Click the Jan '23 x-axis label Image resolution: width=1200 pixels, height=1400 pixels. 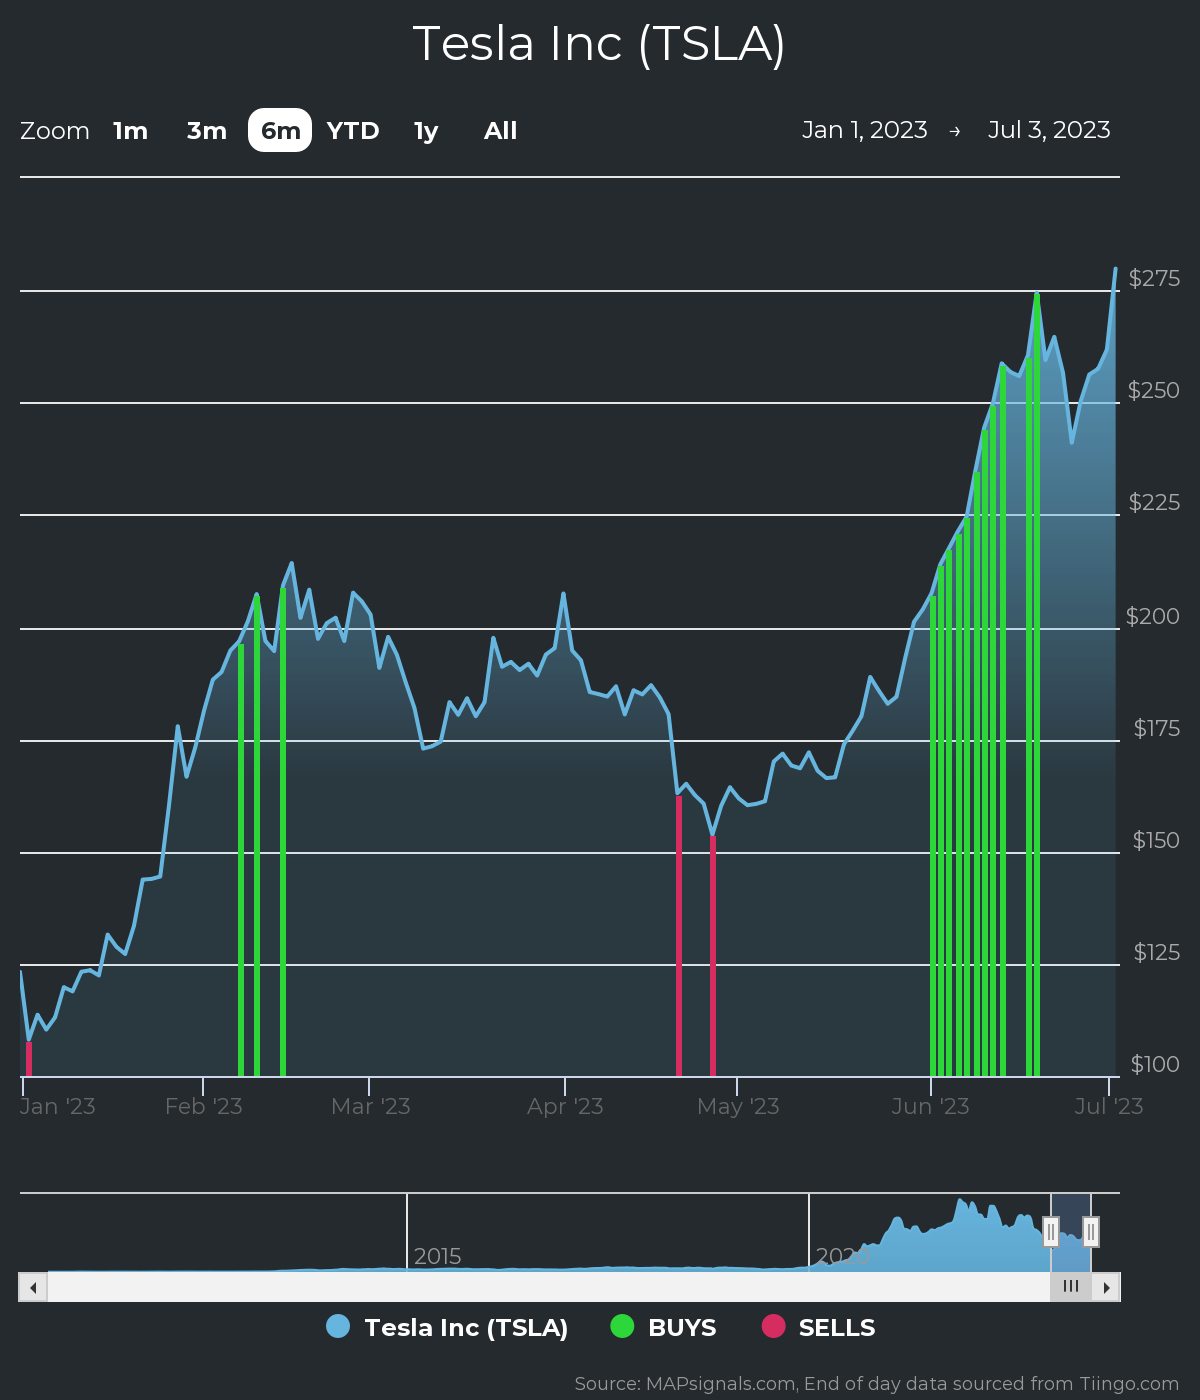click(x=58, y=1106)
